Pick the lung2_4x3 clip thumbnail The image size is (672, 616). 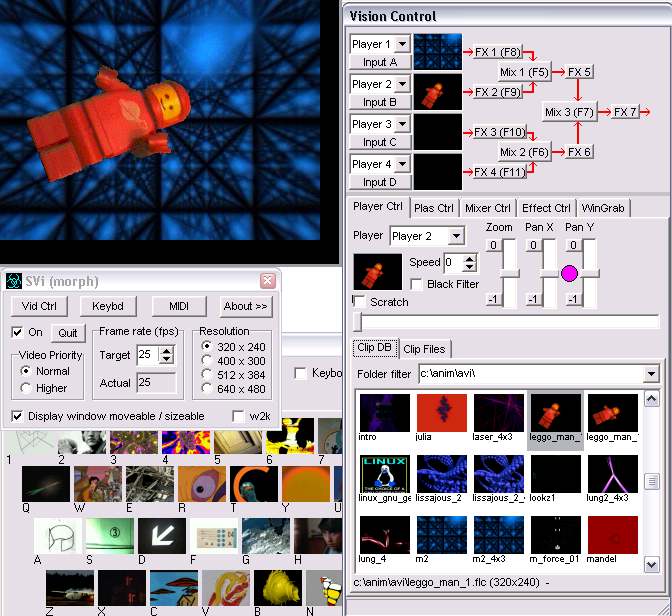point(612,474)
